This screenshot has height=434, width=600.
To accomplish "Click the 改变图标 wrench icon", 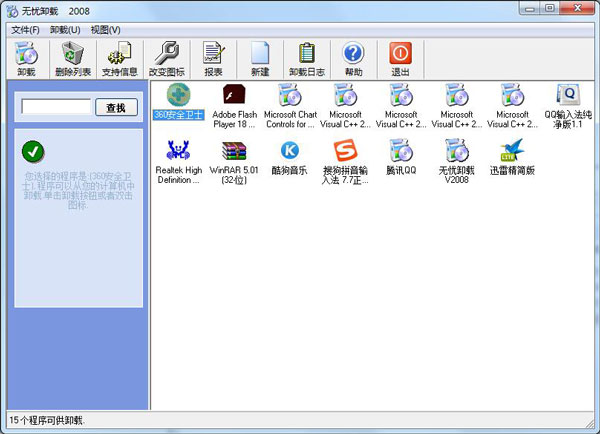I will (x=166, y=59).
